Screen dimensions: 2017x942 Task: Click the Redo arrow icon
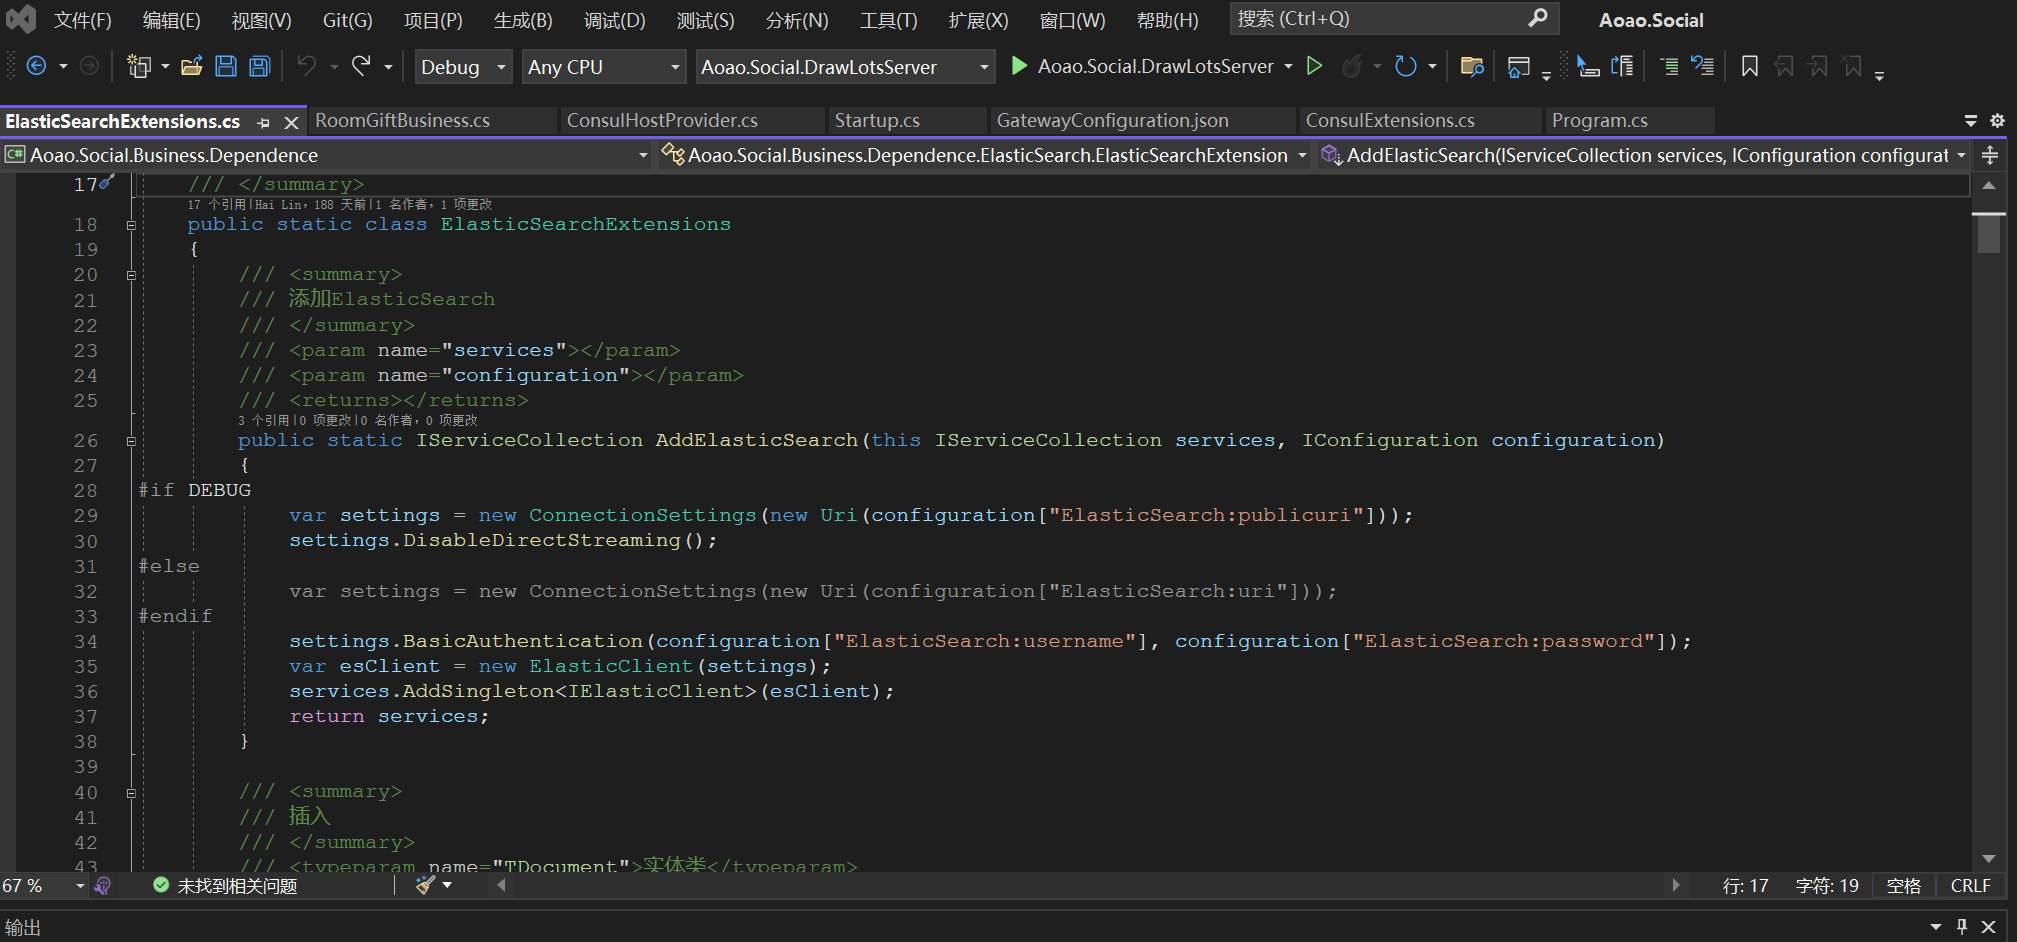point(361,66)
